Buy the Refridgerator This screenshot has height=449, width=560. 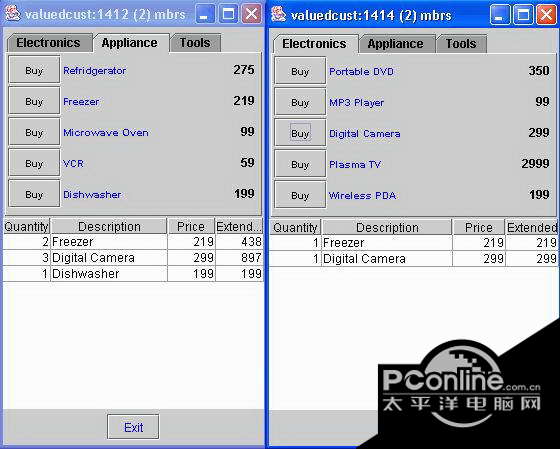(34, 70)
